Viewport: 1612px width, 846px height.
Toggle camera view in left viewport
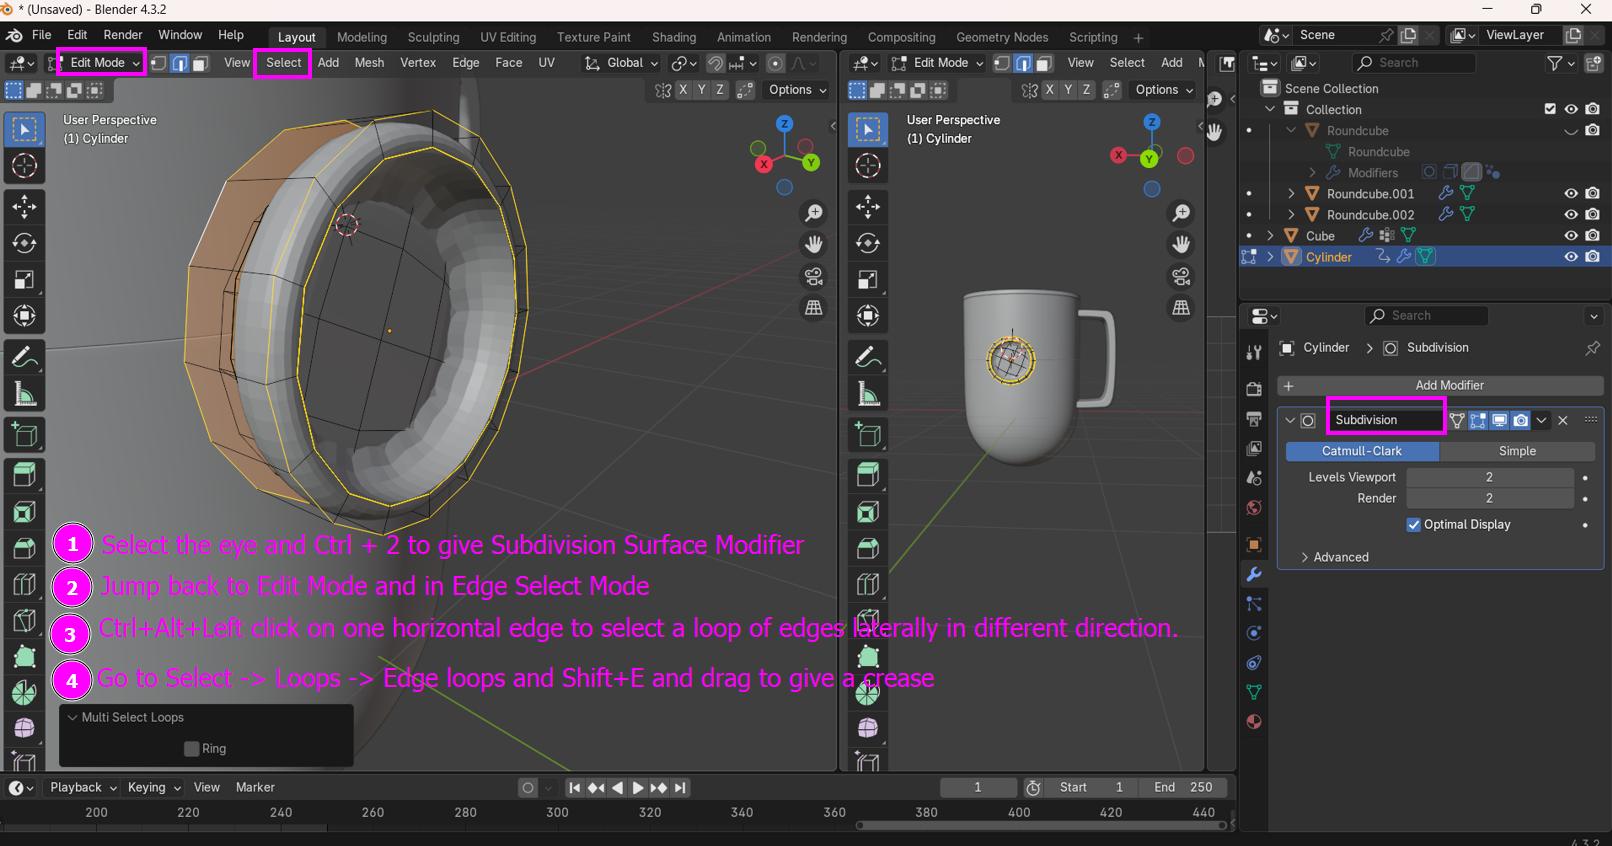(814, 276)
